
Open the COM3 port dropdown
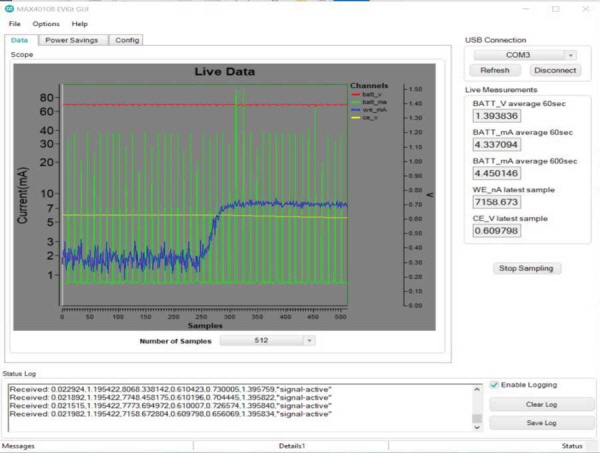pyautogui.click(x=570, y=56)
